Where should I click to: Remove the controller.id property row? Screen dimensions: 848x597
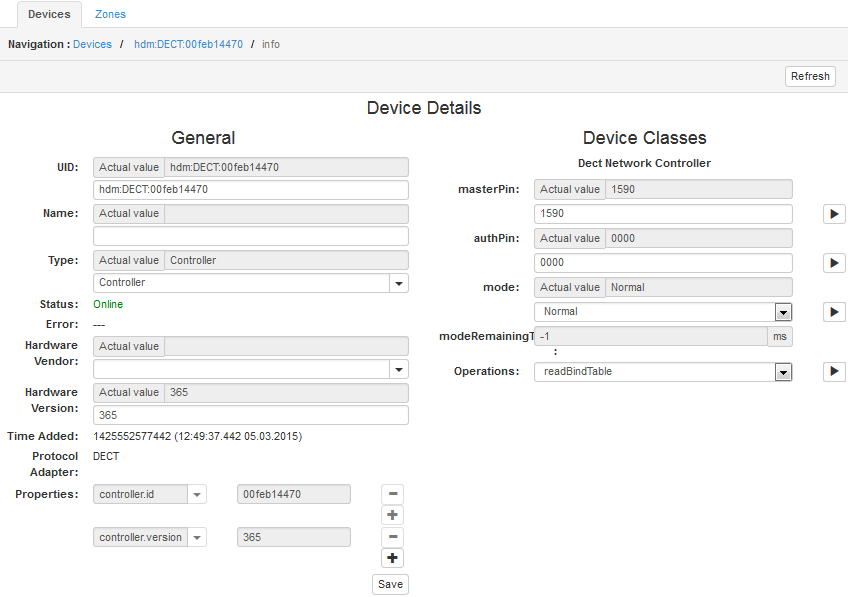tap(392, 493)
